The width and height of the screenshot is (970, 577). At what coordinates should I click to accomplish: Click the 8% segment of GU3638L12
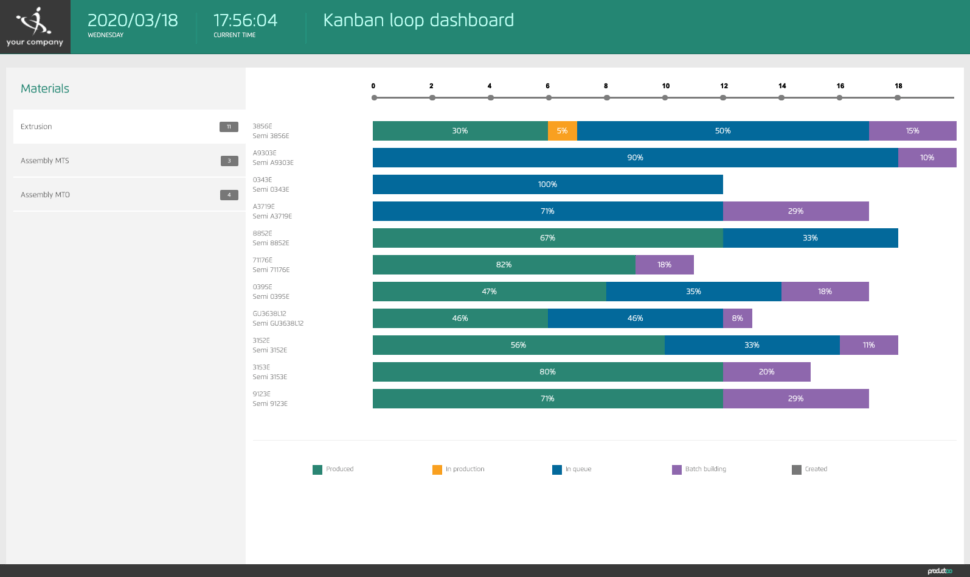[737, 318]
